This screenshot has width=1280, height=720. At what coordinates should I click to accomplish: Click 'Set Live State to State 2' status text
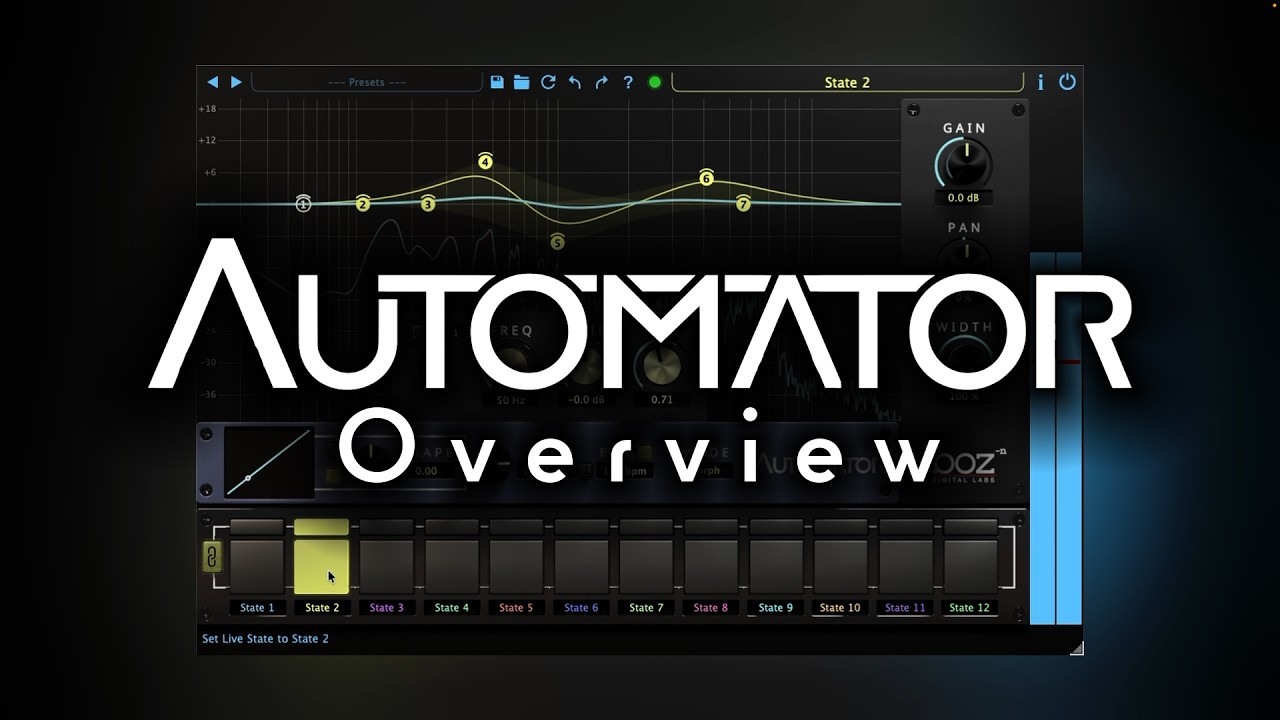[x=265, y=638]
